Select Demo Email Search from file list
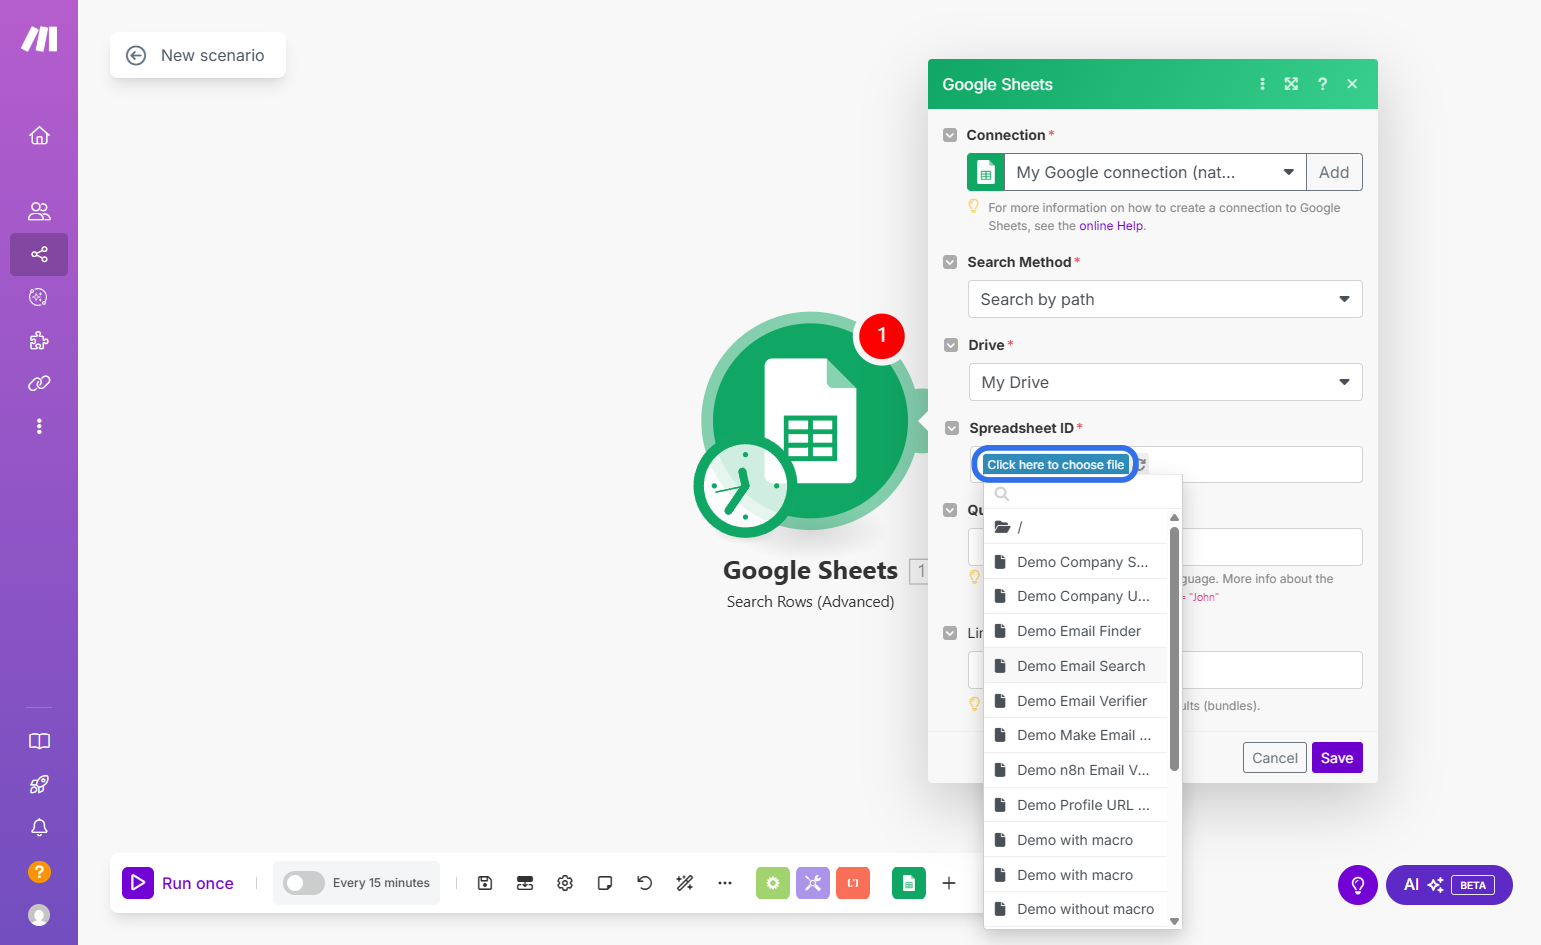1541x945 pixels. pyautogui.click(x=1077, y=666)
